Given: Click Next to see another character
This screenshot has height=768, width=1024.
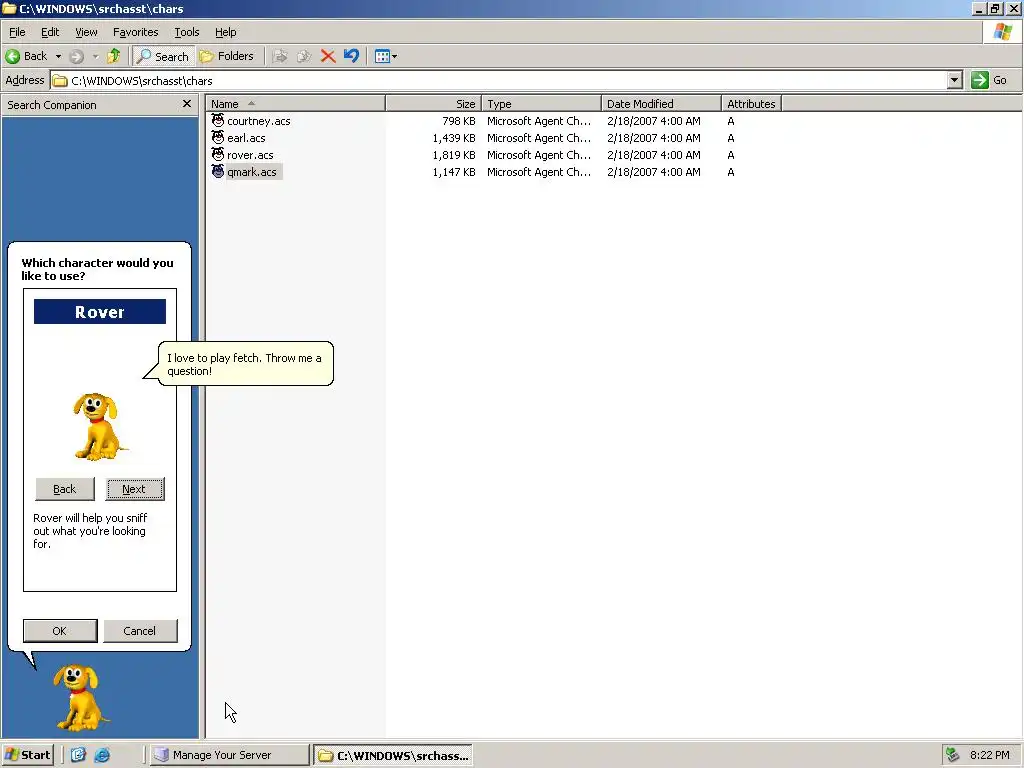Looking at the screenshot, I should tap(135, 489).
